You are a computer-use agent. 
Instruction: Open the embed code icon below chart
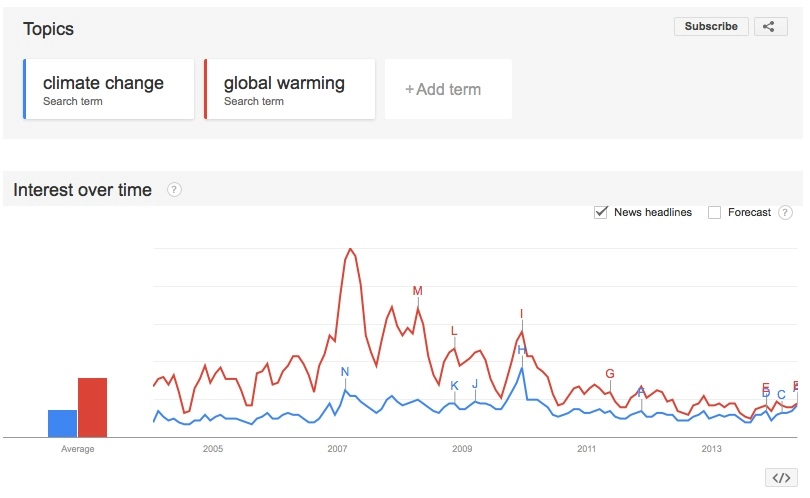coord(778,478)
